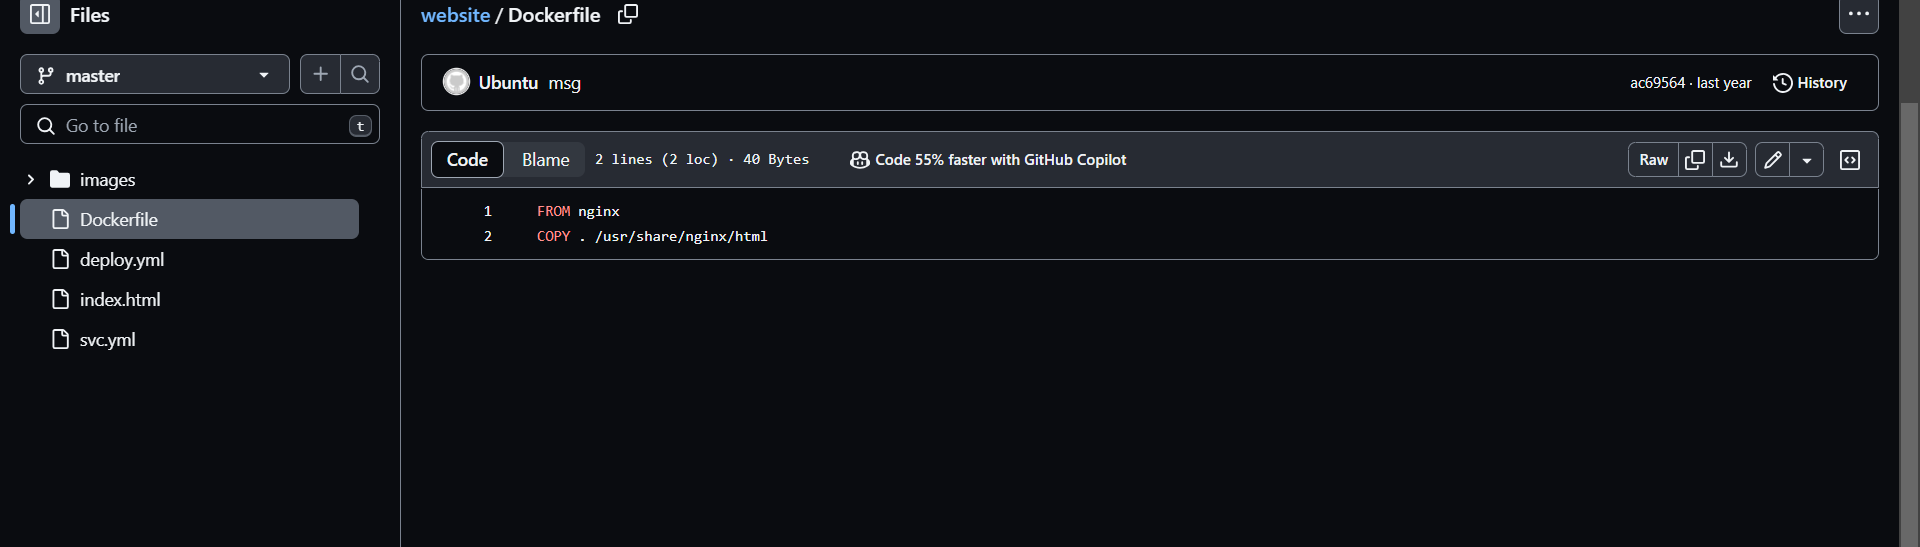
Task: Open the symbols panel icon
Action: pyautogui.click(x=1850, y=160)
